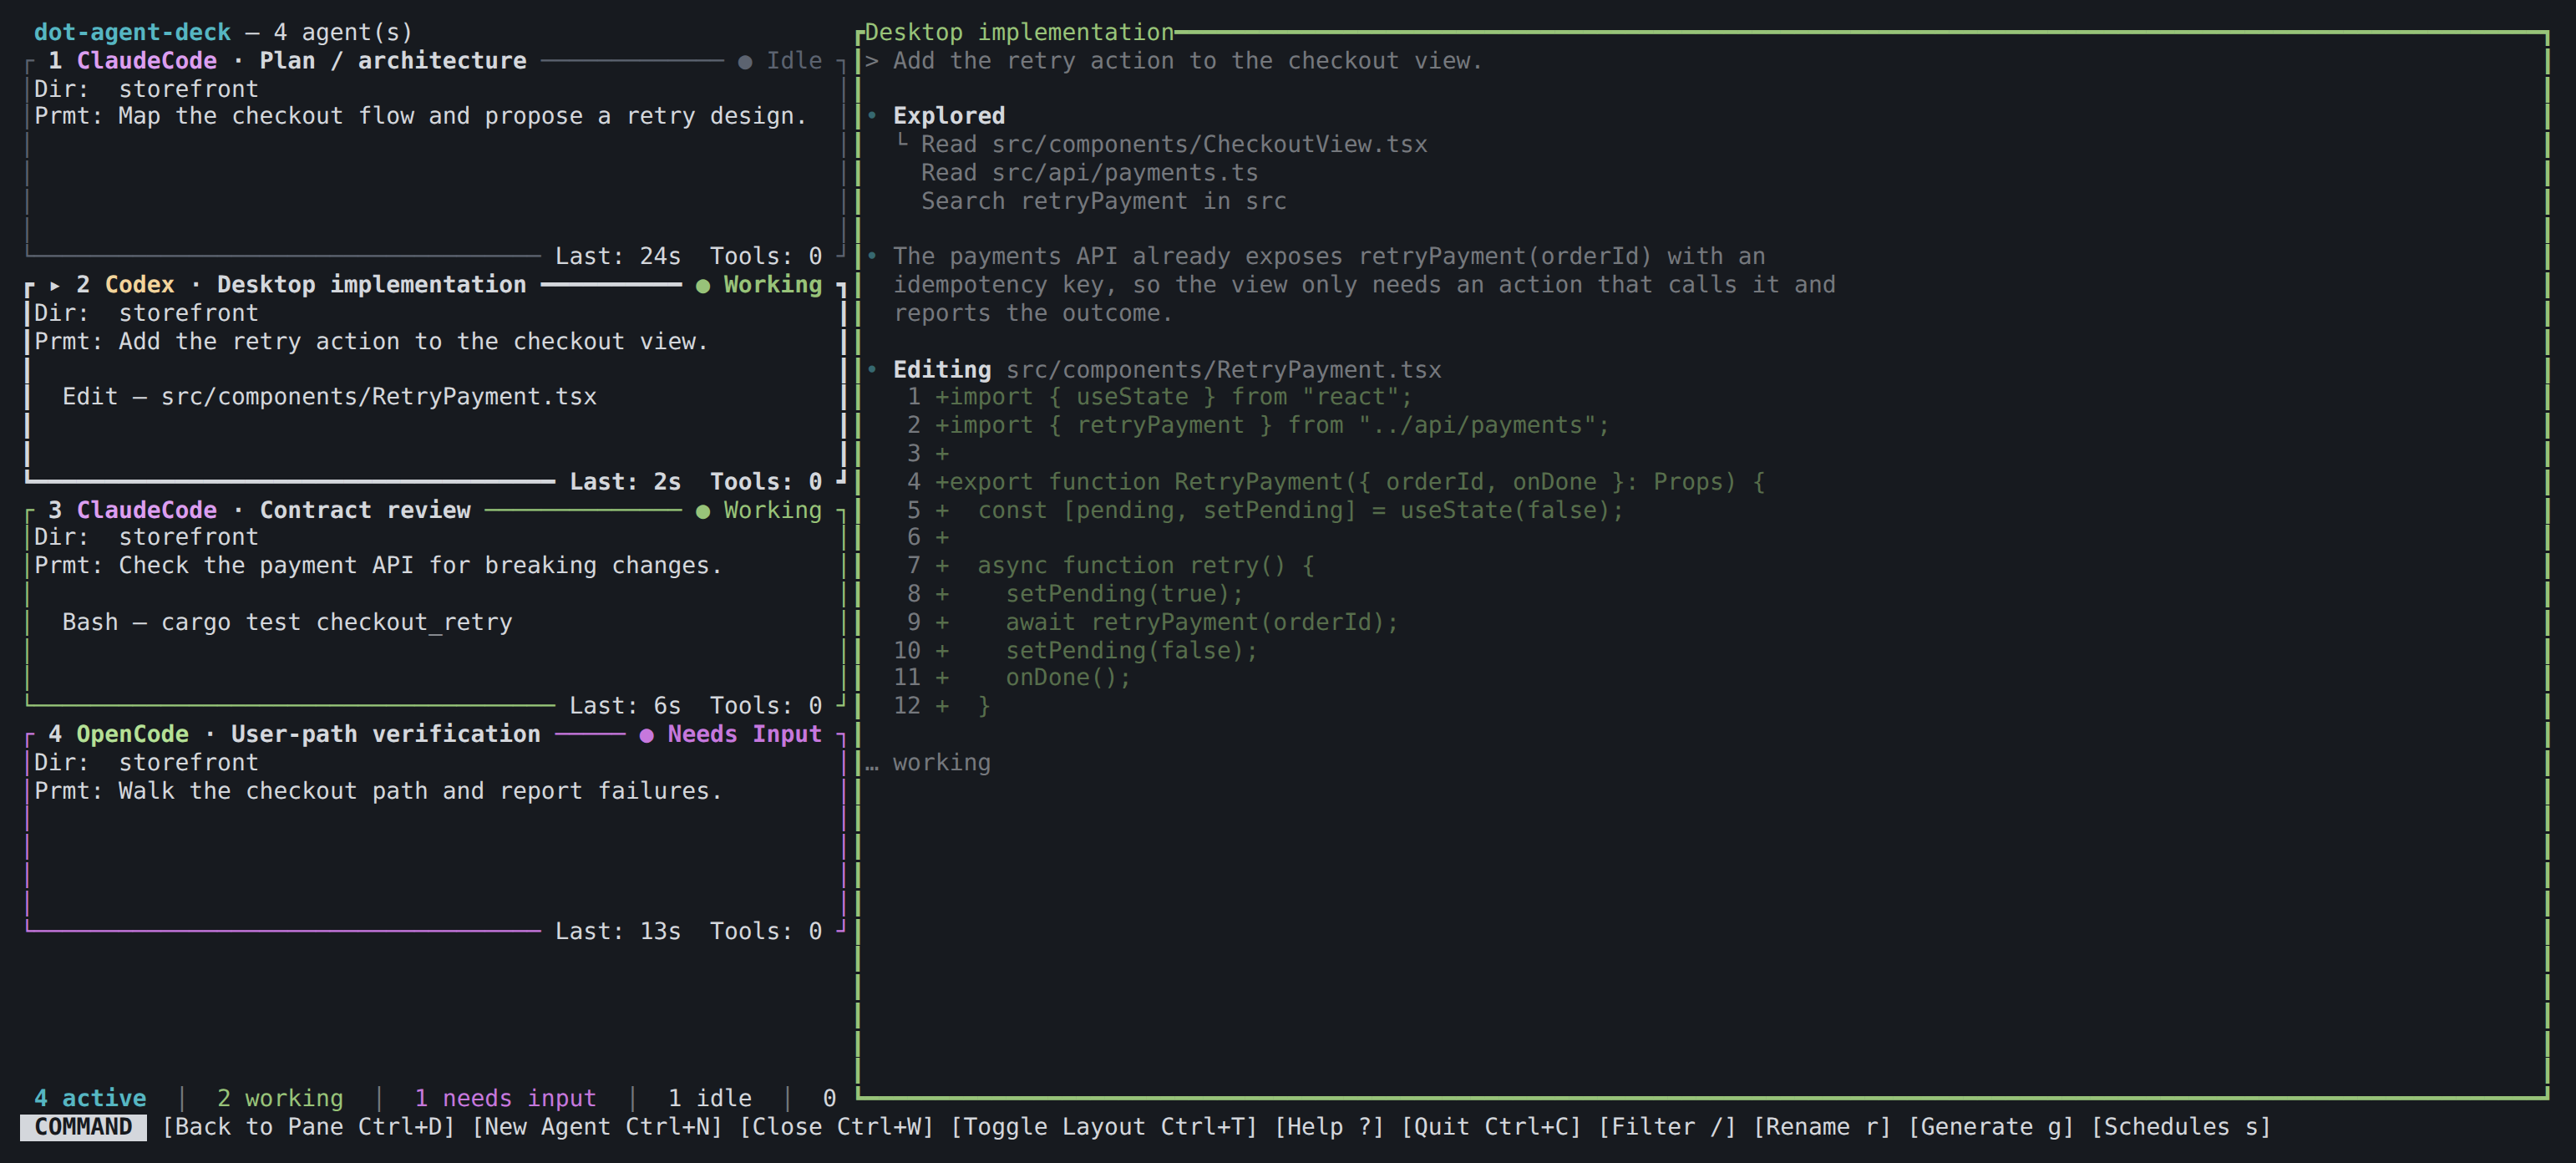Open Schedules s from the command bar
The height and width of the screenshot is (1163, 2576).
tap(2181, 1127)
